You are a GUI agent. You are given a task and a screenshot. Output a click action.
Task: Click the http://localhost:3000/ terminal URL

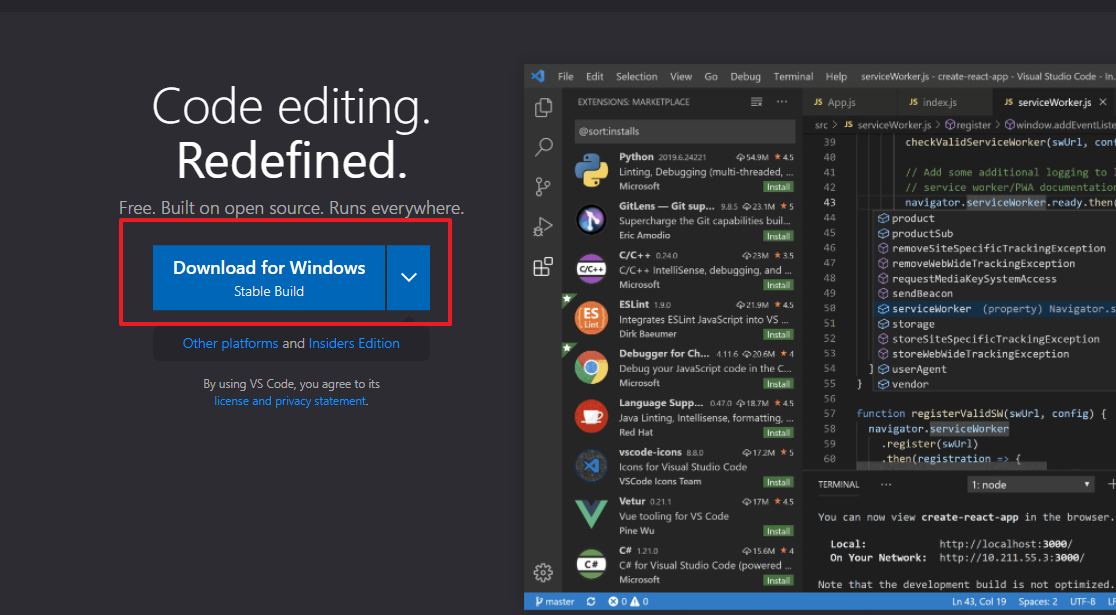(x=1006, y=543)
